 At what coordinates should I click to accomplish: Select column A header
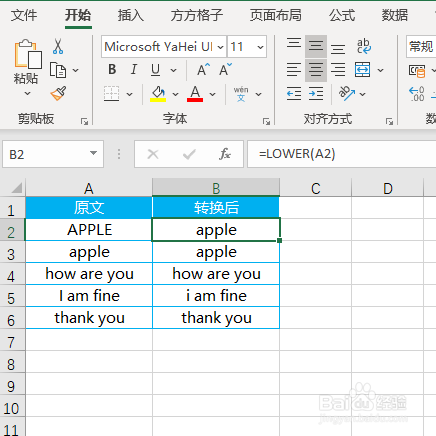tap(89, 188)
